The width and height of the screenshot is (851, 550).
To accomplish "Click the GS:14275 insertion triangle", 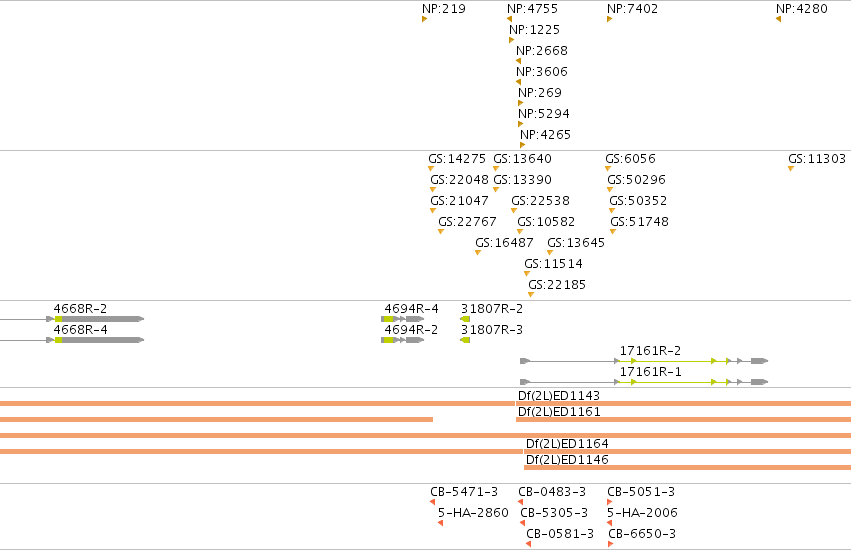I will 431,169.
